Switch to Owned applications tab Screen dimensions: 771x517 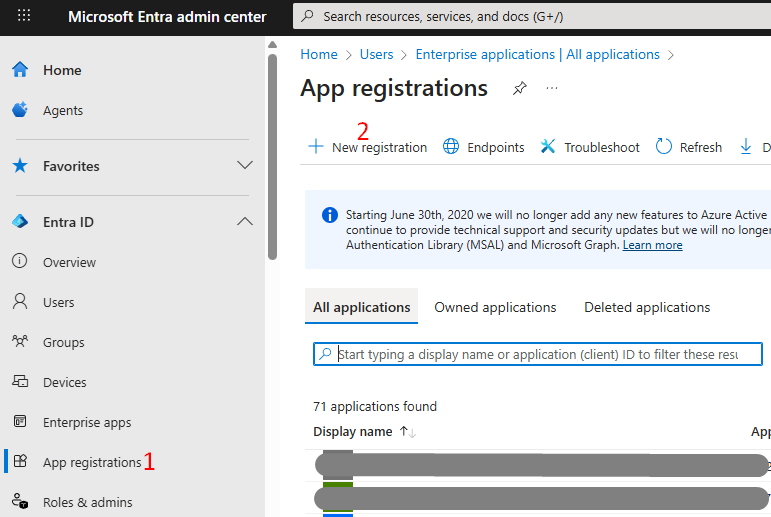495,307
